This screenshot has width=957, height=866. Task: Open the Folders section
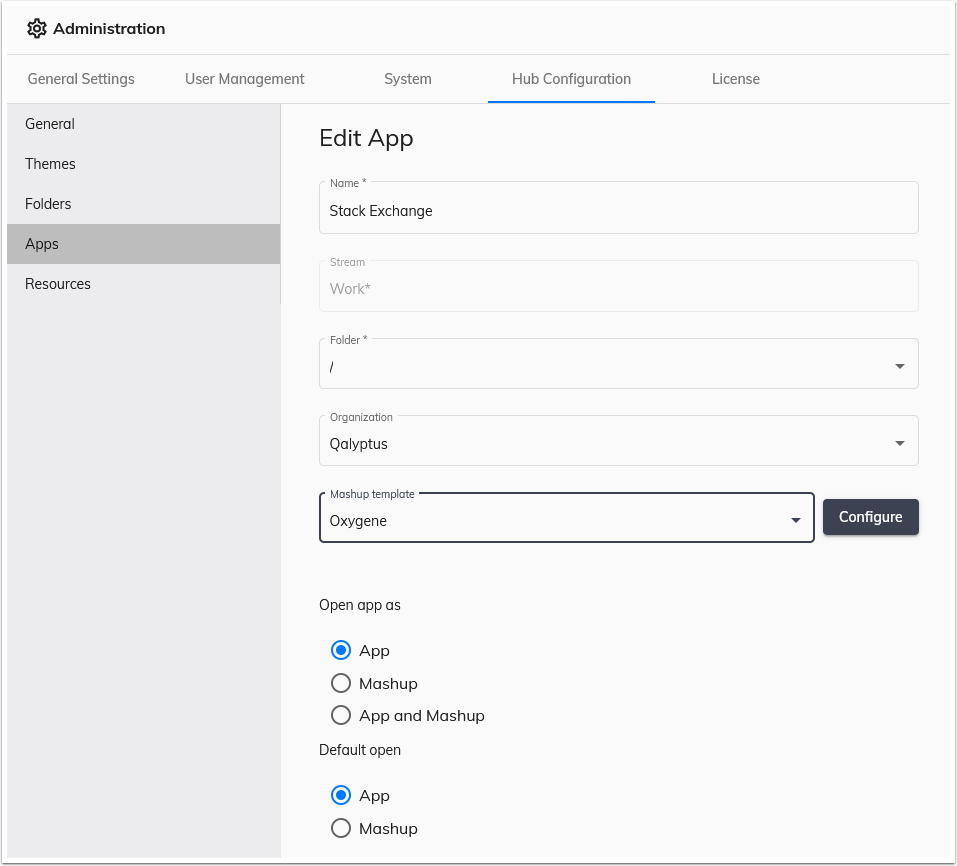click(48, 203)
